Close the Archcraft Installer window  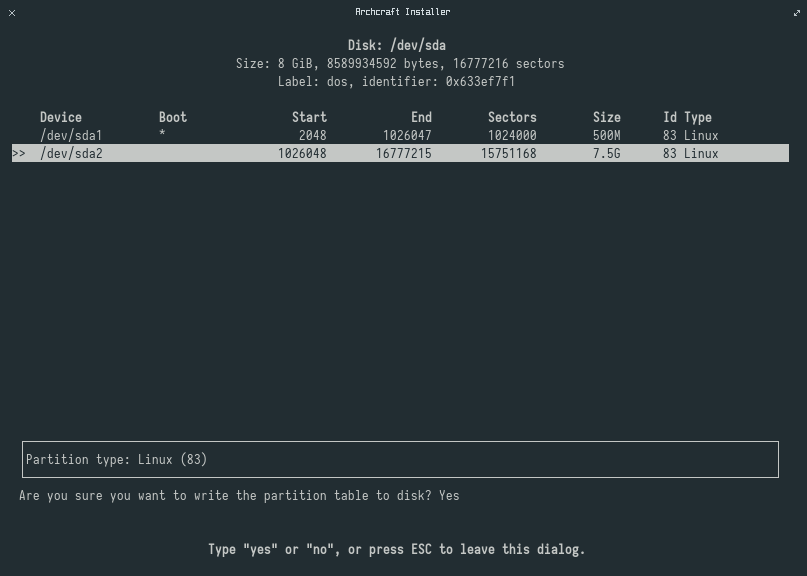coord(12,13)
